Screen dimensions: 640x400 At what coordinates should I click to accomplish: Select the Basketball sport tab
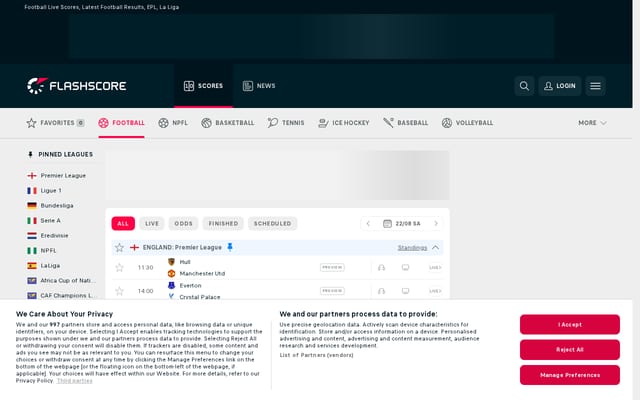[228, 123]
